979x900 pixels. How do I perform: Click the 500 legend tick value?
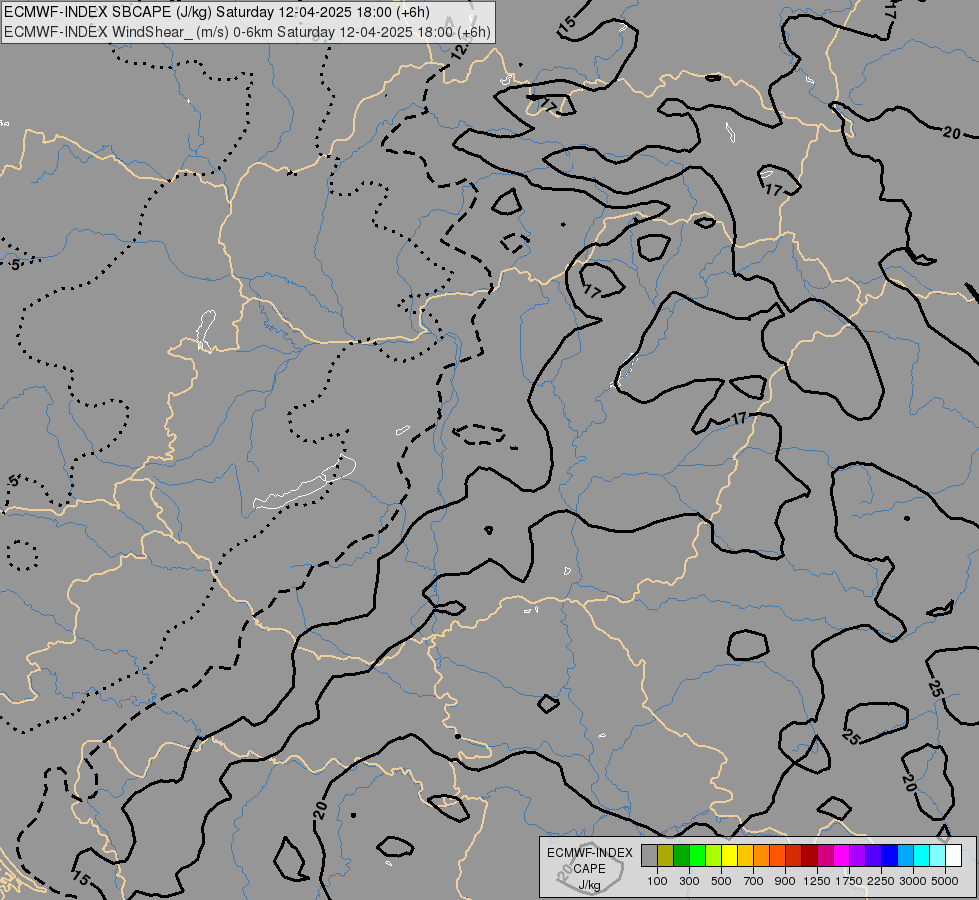[721, 881]
